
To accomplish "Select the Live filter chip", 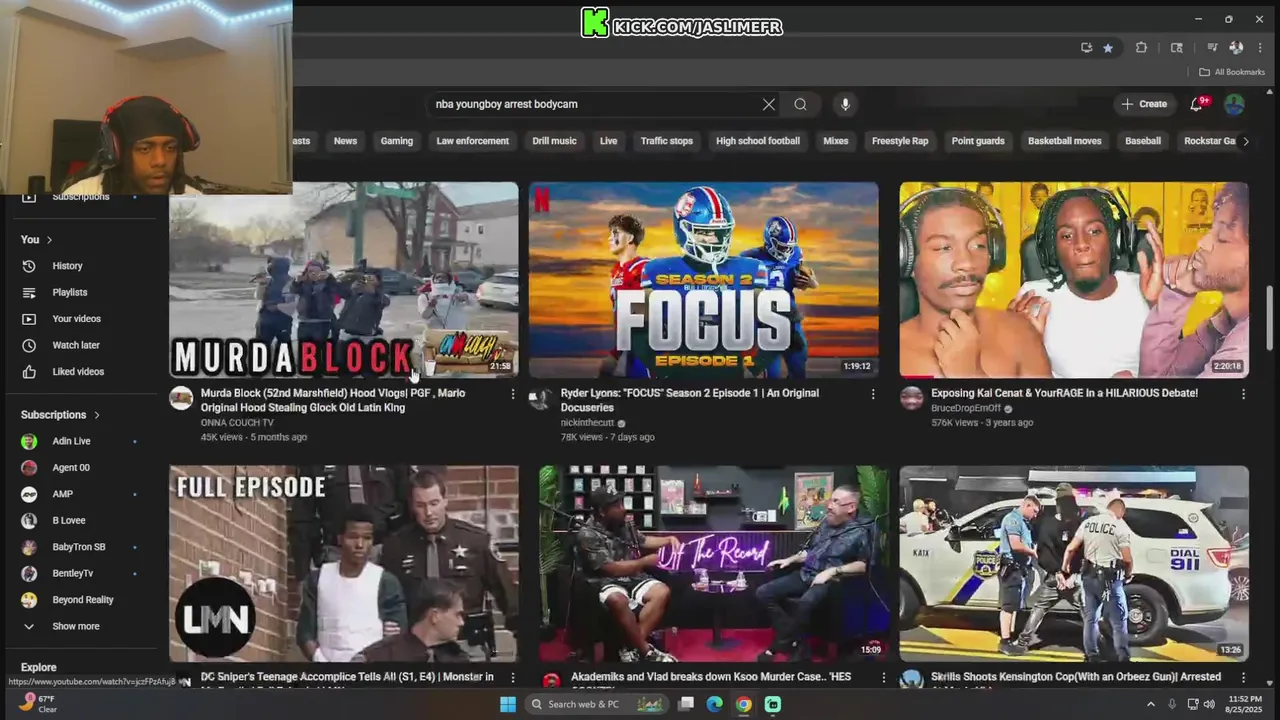I will point(608,141).
